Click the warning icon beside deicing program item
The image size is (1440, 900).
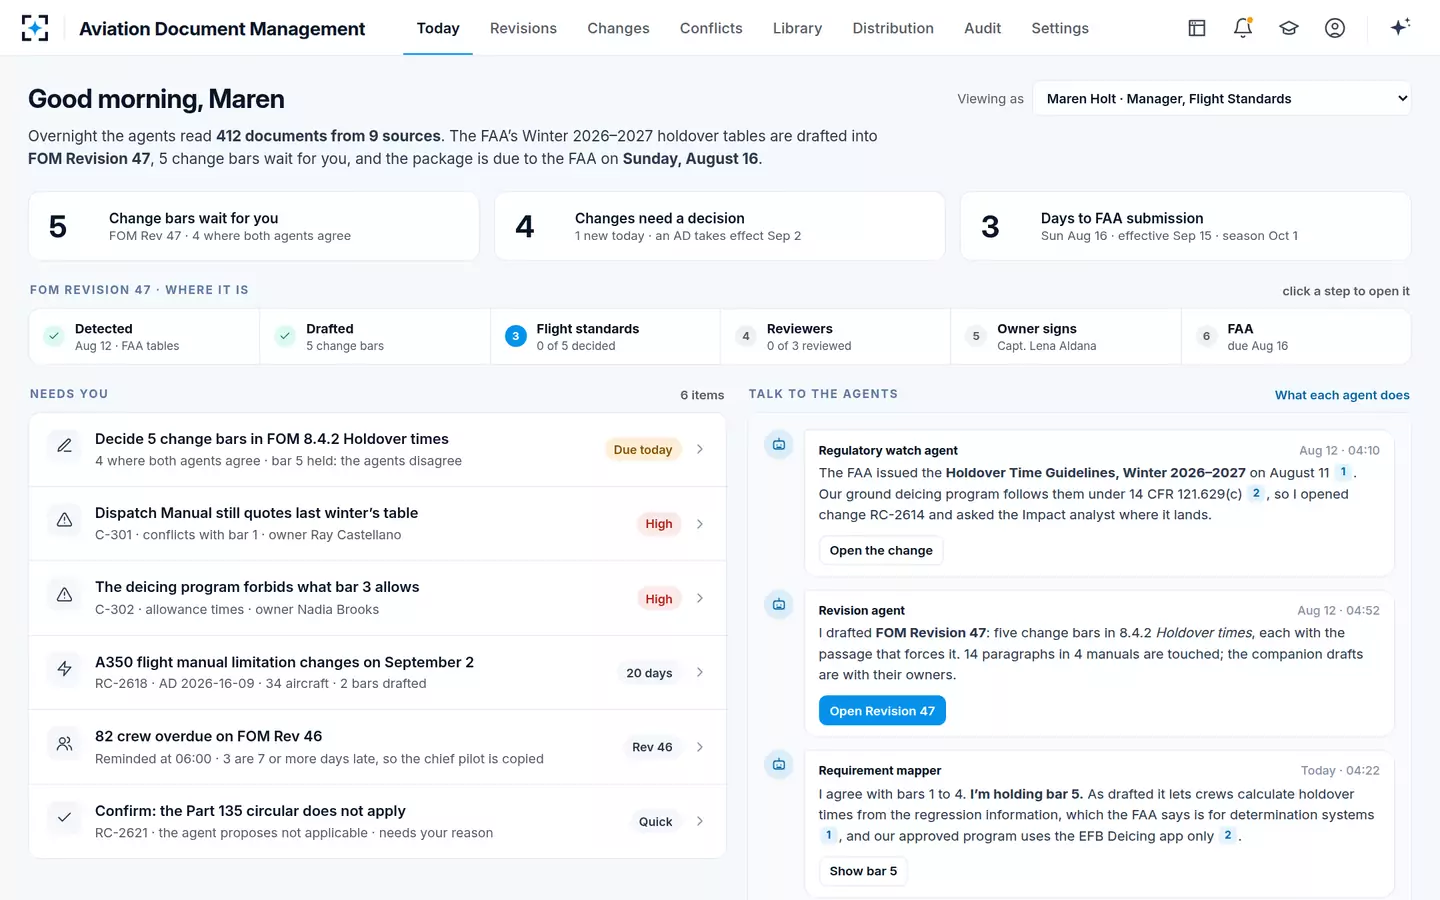(64, 595)
